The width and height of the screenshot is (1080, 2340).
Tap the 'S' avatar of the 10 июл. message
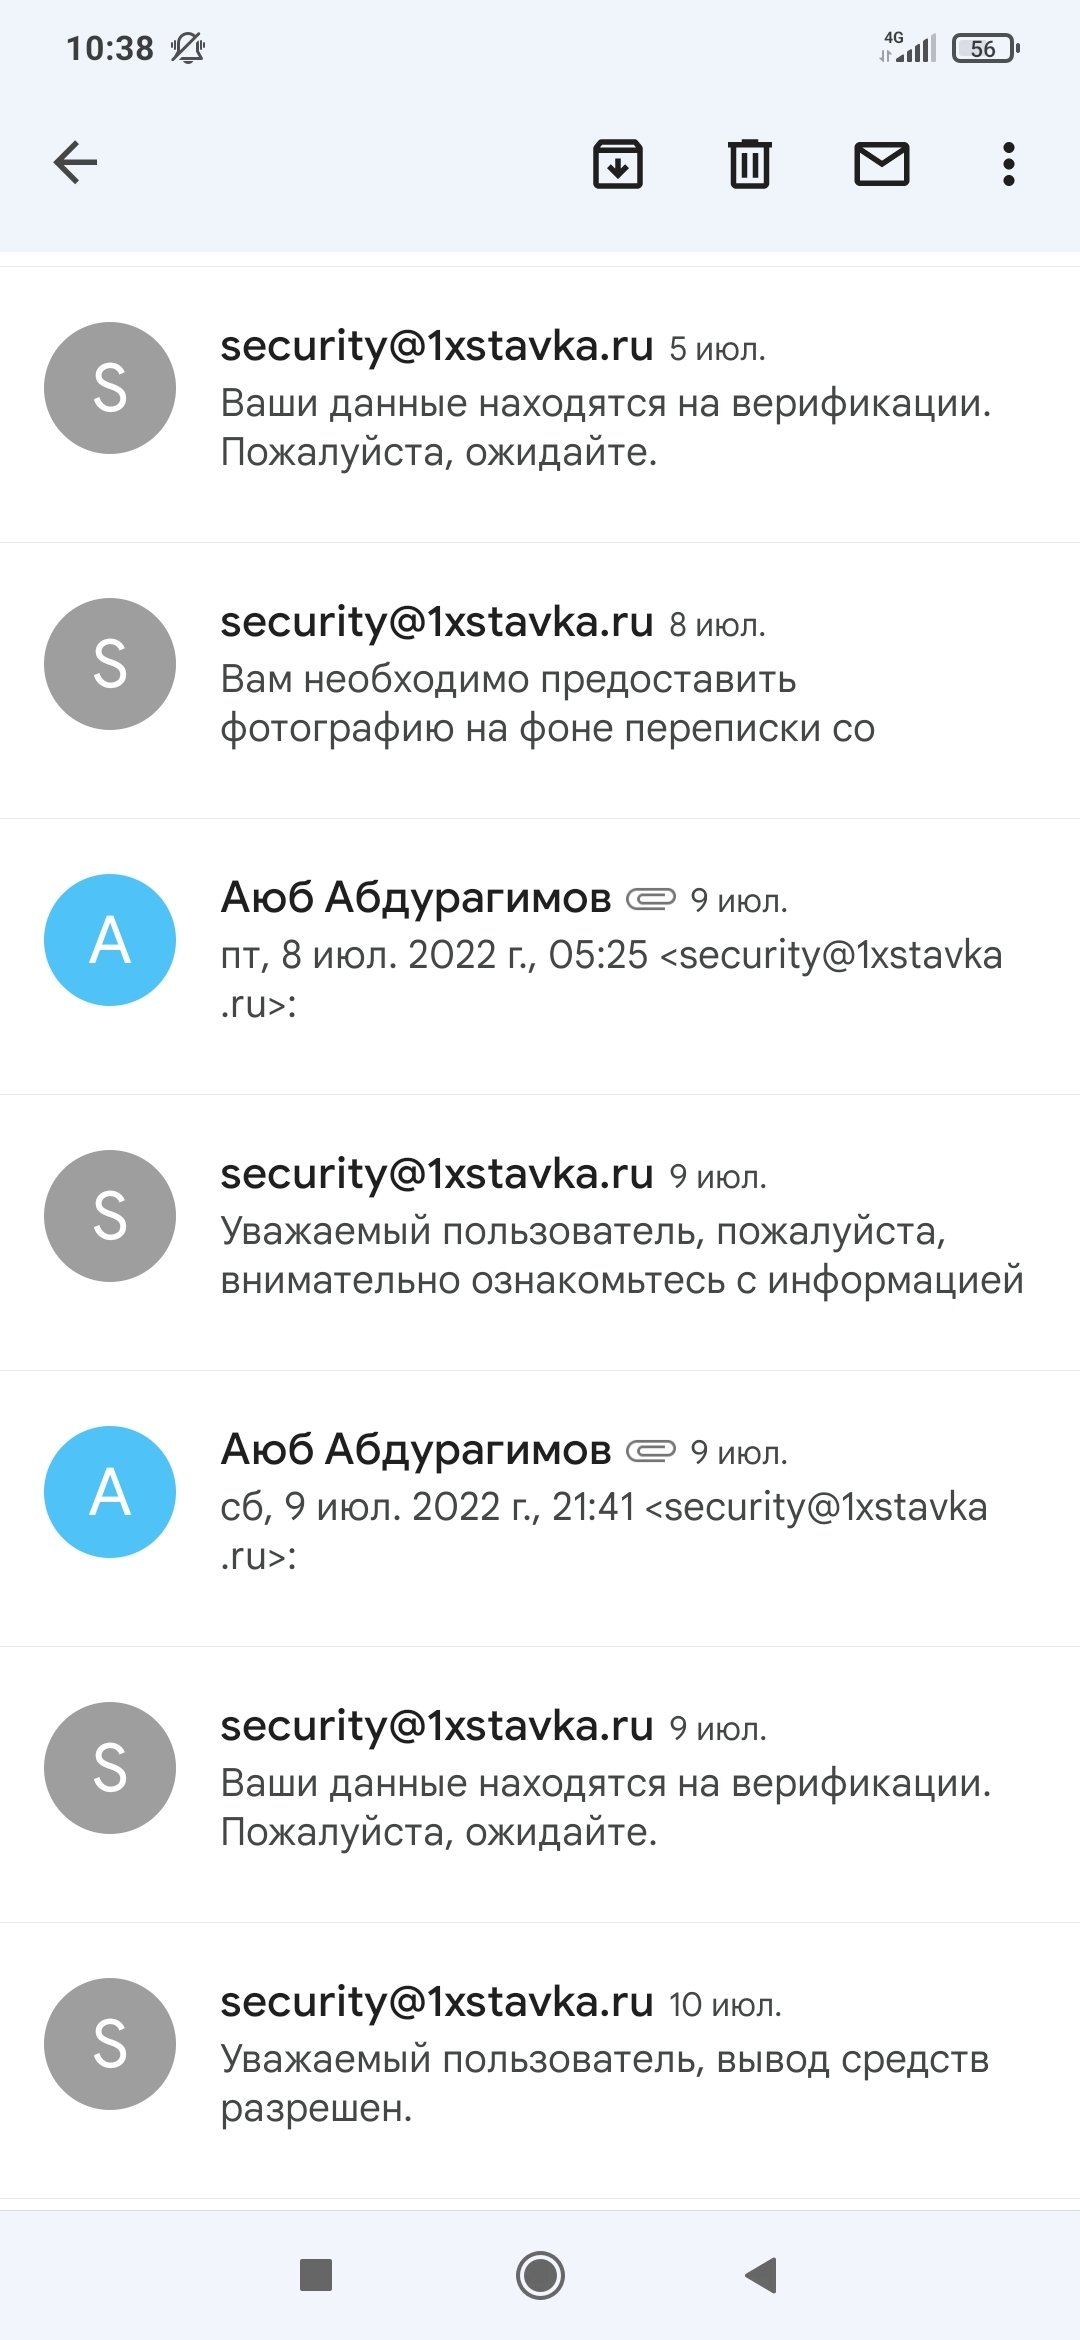click(110, 2044)
